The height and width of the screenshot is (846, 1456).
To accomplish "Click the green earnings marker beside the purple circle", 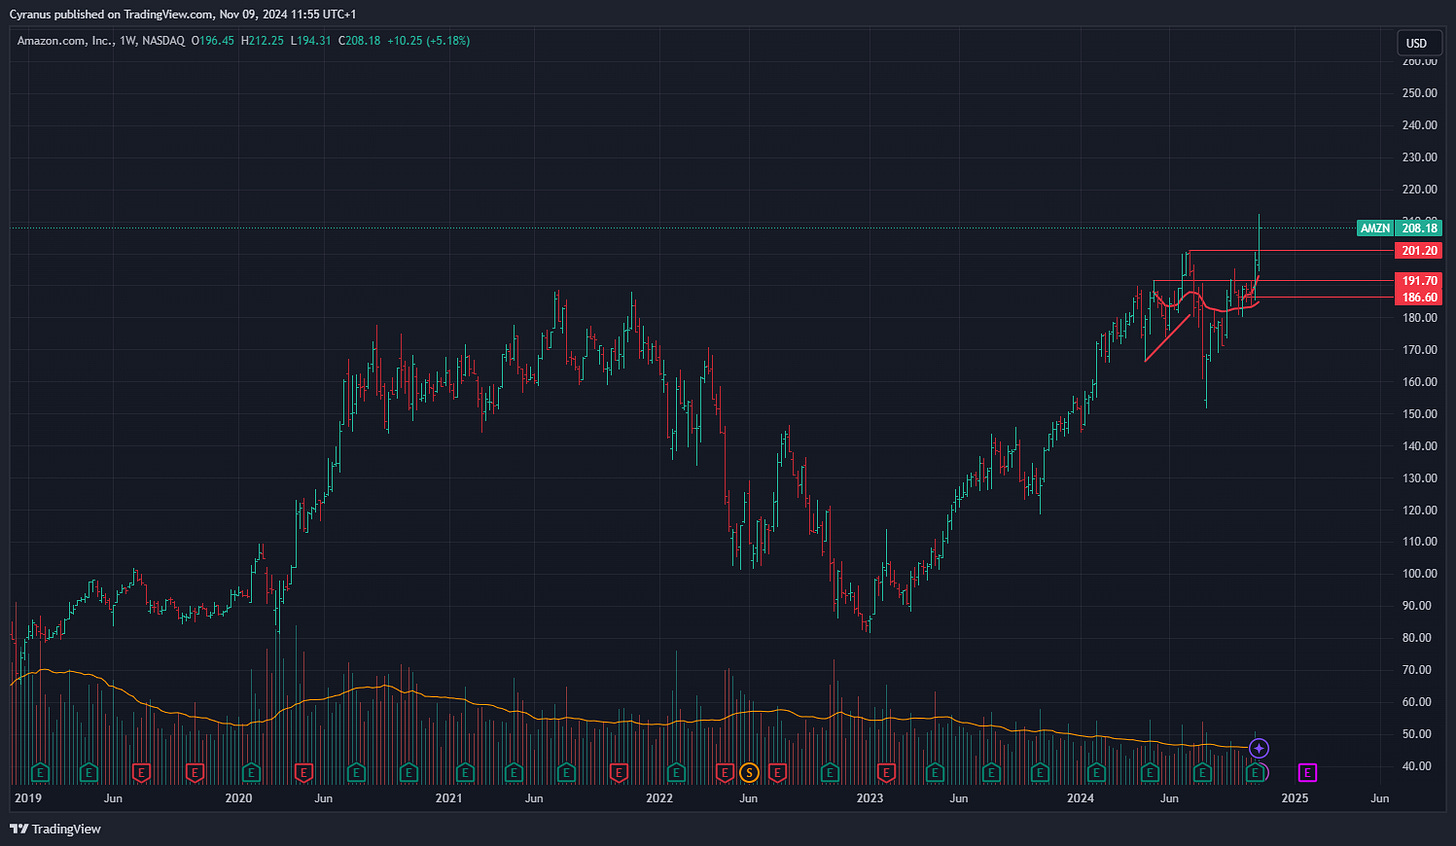I will 1253,772.
